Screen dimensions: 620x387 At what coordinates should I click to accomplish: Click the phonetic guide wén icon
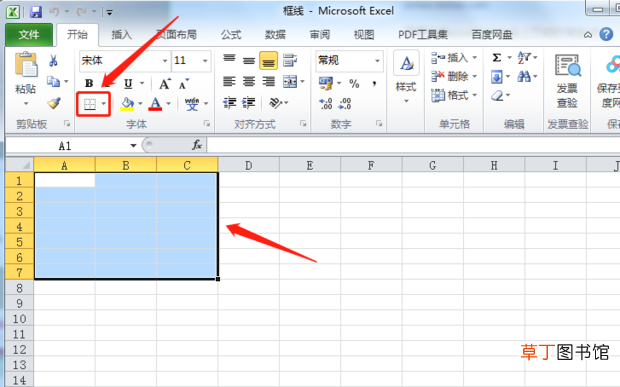pos(192,104)
